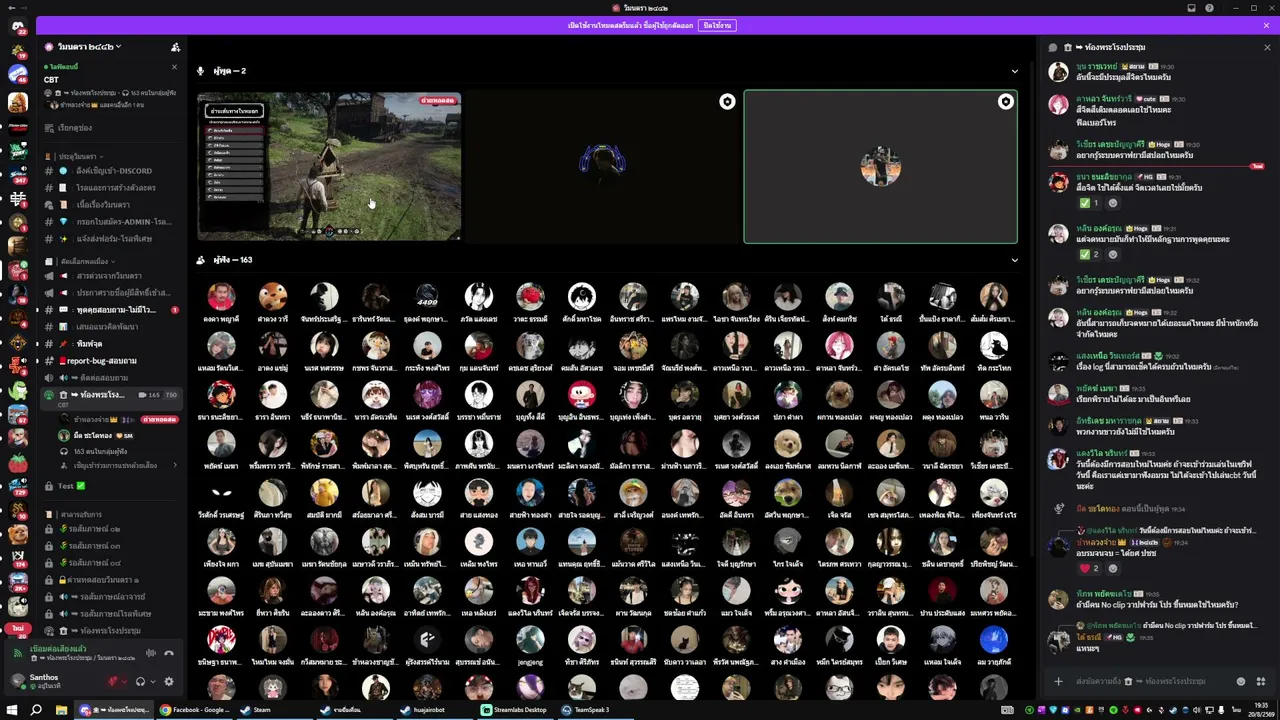1280x720 pixels.
Task: Click the ใหม่ new mentions pill in server rail
Action: pyautogui.click(x=17, y=628)
